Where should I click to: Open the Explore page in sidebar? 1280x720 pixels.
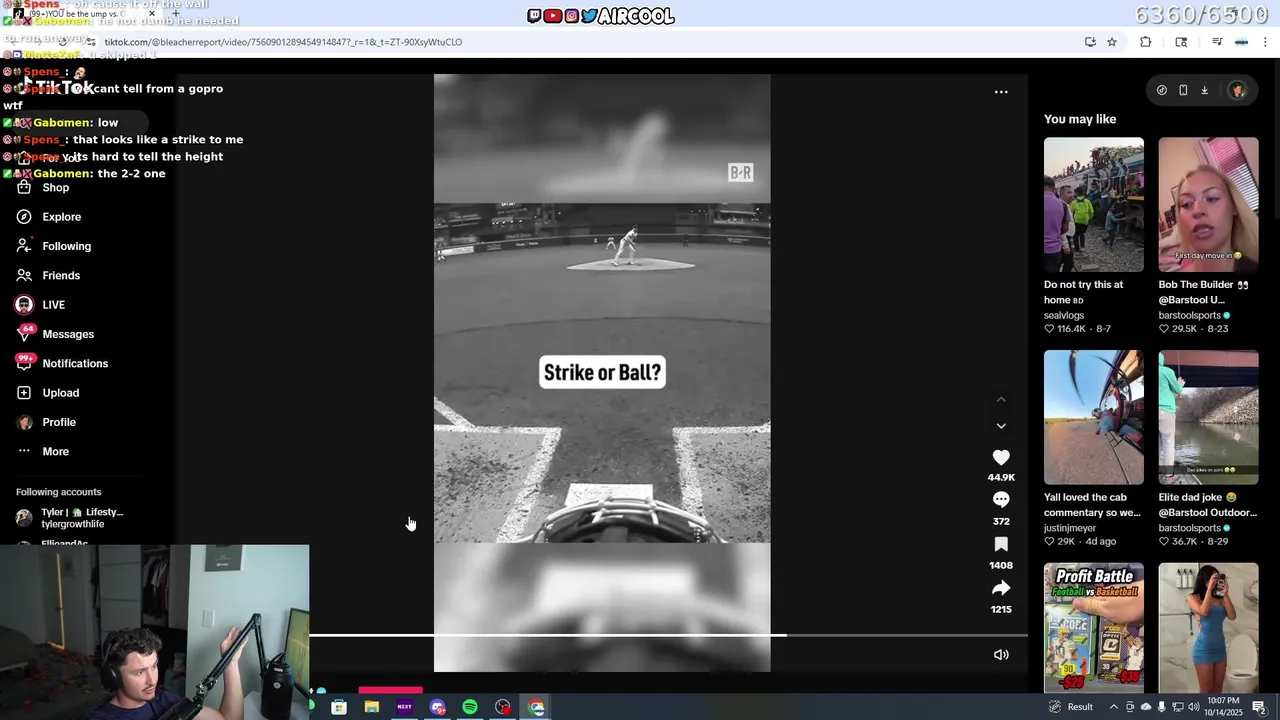tap(62, 217)
